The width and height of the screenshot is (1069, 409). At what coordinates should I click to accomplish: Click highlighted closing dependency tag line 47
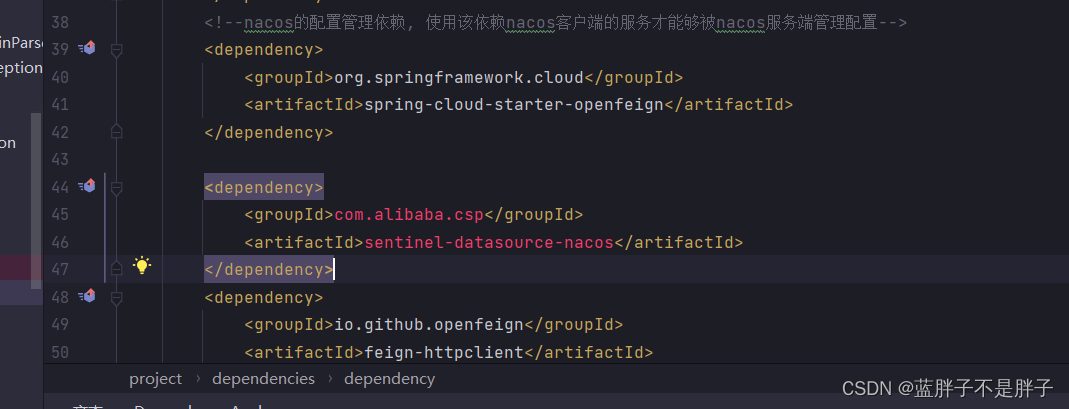pyautogui.click(x=269, y=269)
